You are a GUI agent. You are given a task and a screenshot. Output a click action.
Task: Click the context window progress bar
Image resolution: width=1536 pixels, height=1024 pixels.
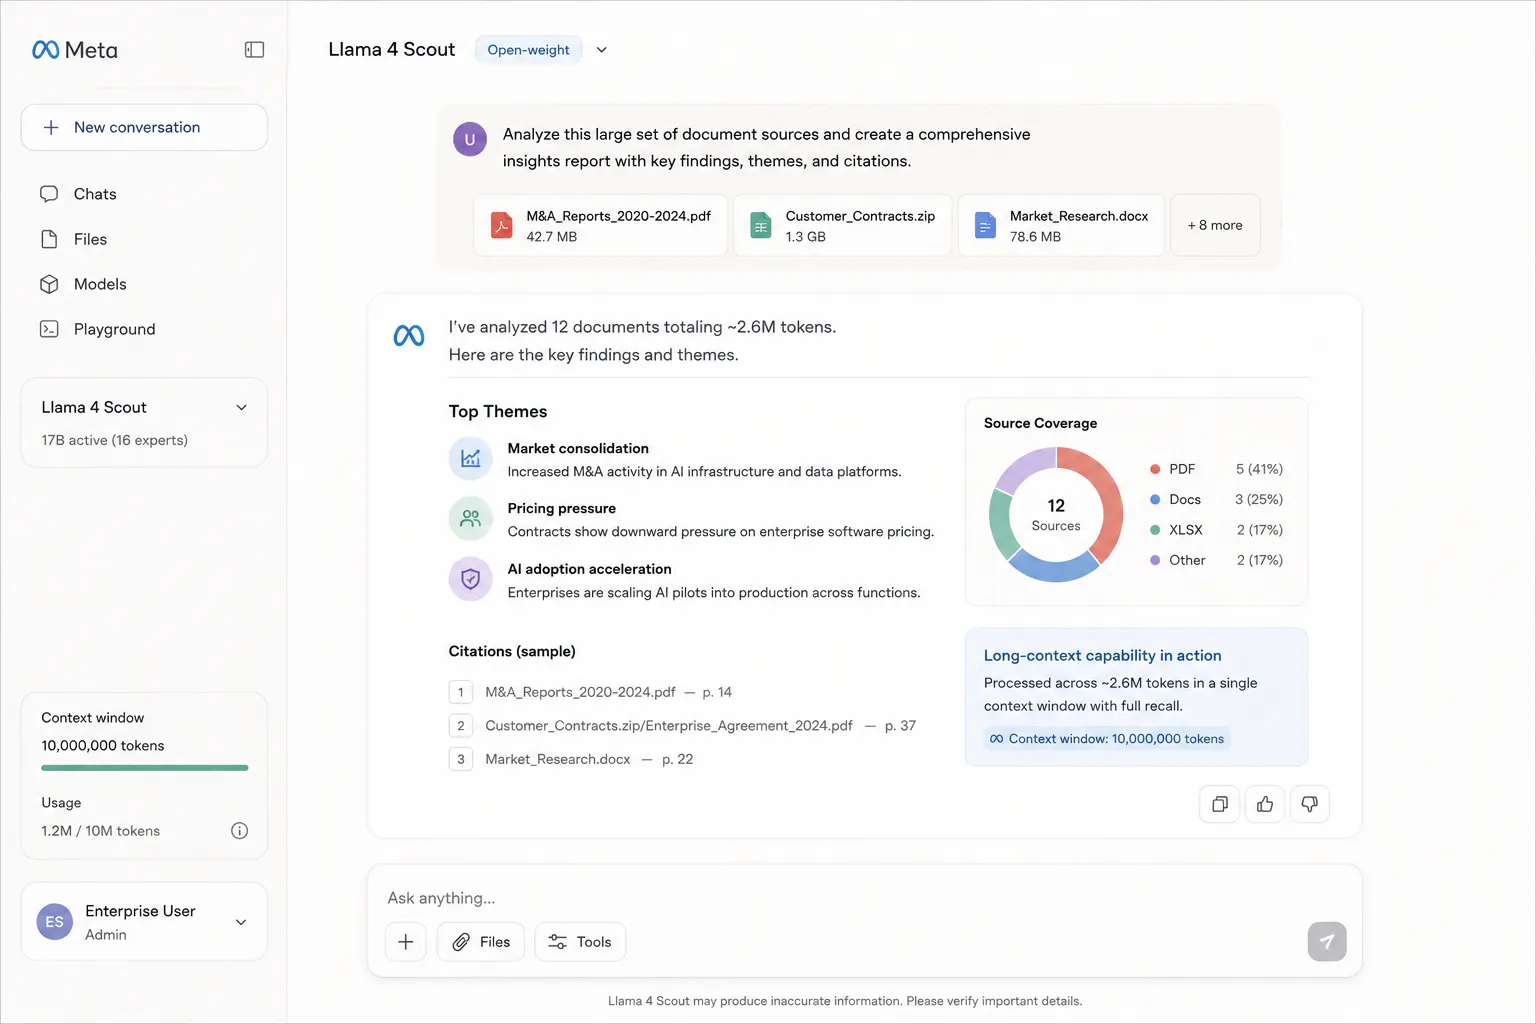(145, 768)
